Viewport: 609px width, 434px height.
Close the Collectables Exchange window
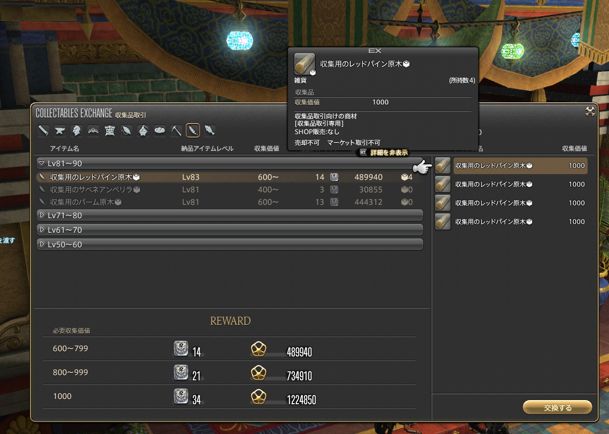[x=590, y=112]
